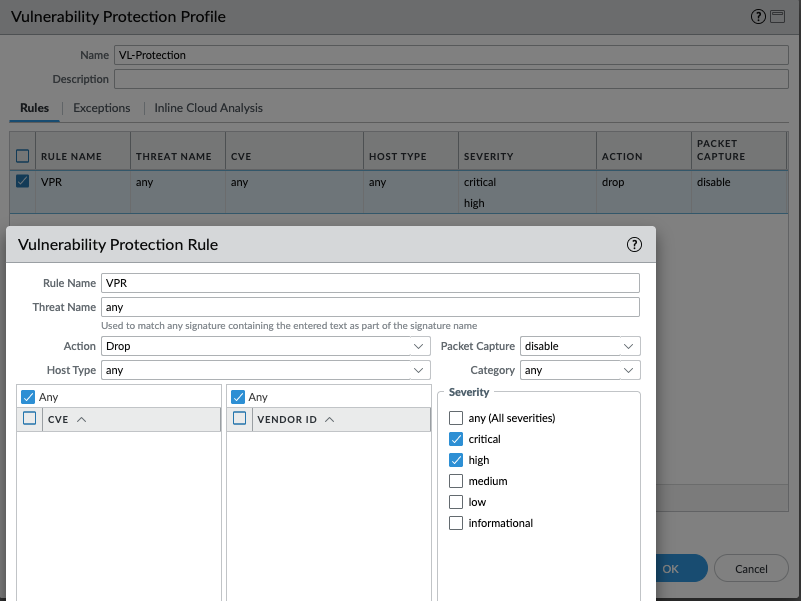Click the Rule Name input field
801x601 pixels.
[370, 283]
